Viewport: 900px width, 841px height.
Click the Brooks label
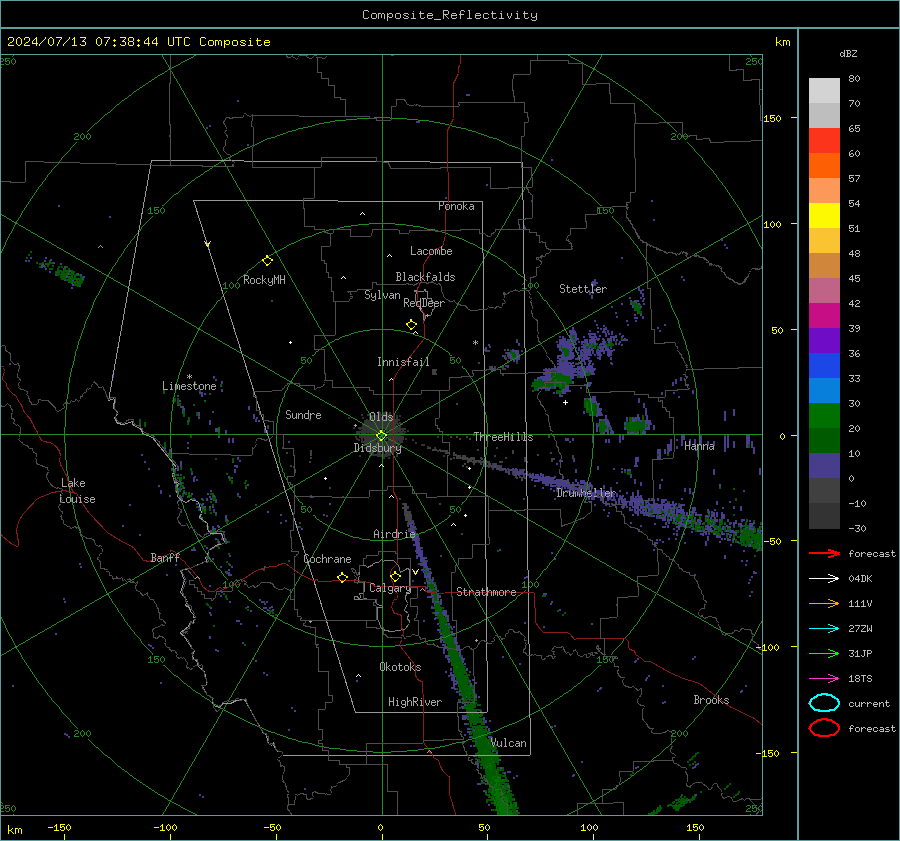[x=711, y=700]
